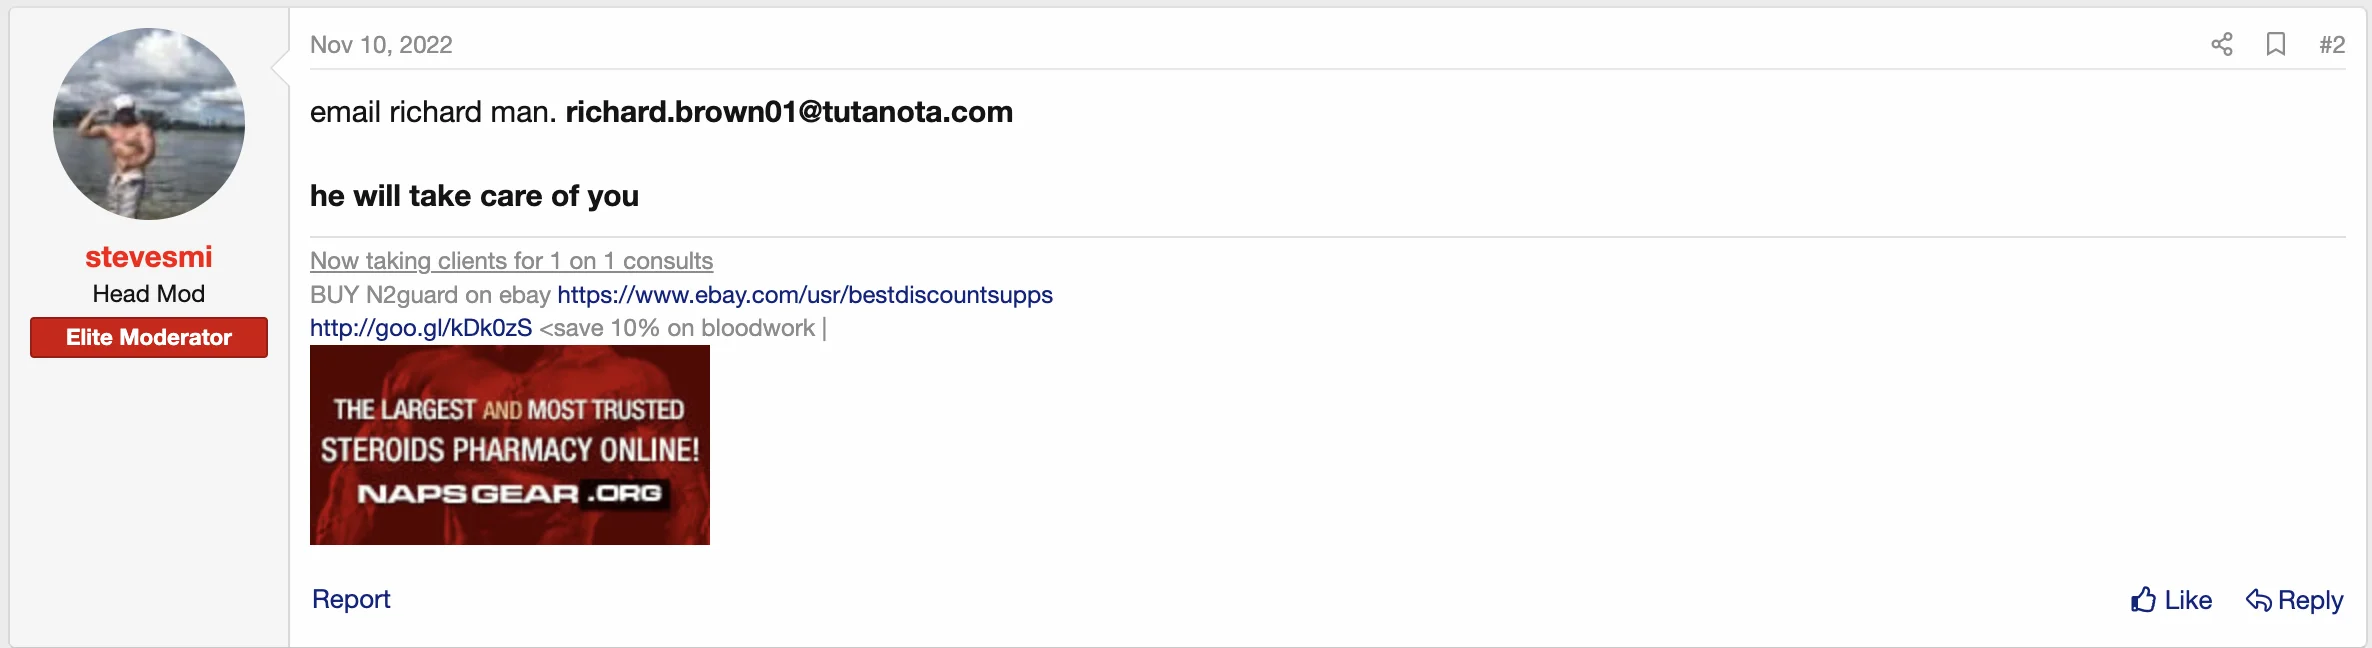Open the 1 on 1 consults link
Viewport: 2372px width, 648px height.
[511, 261]
